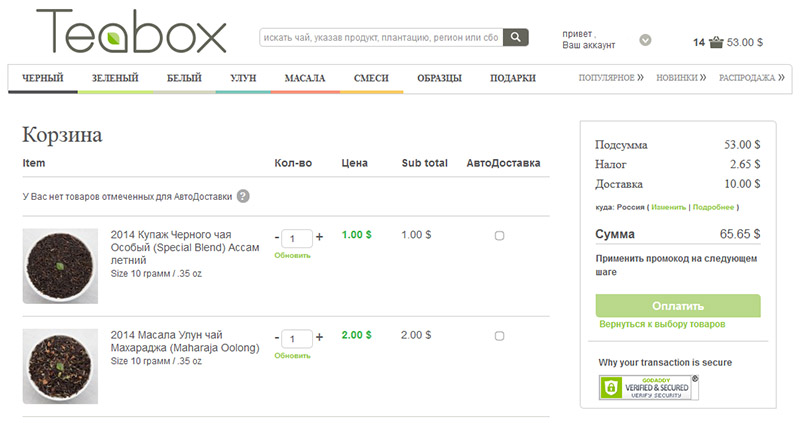Open the Maharaja Oolong tea thumbnail
The height and width of the screenshot is (423, 800).
tap(60, 366)
